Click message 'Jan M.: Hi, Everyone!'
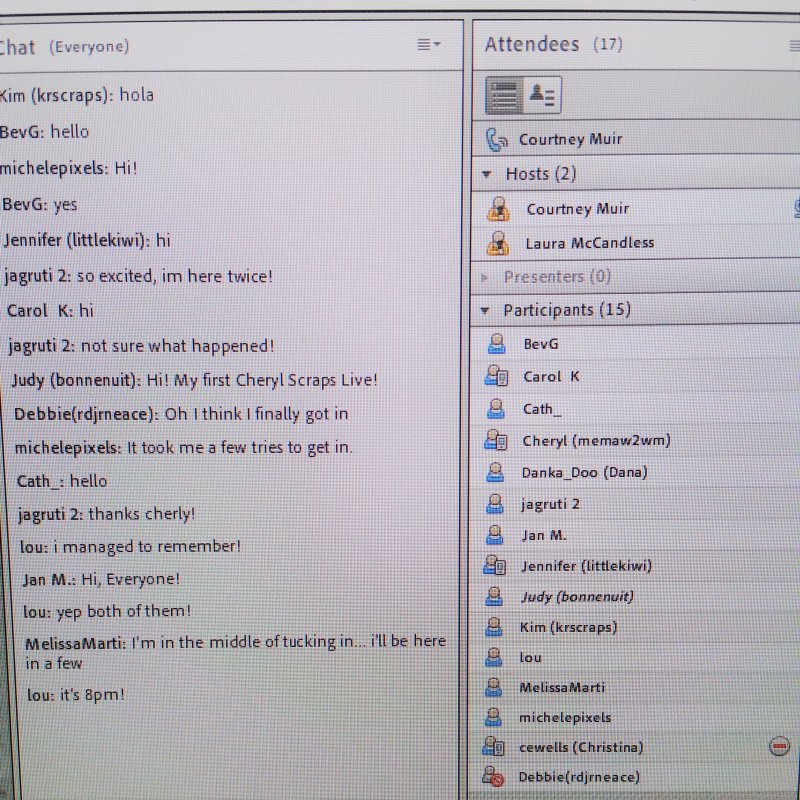Image resolution: width=800 pixels, height=800 pixels. point(102,580)
